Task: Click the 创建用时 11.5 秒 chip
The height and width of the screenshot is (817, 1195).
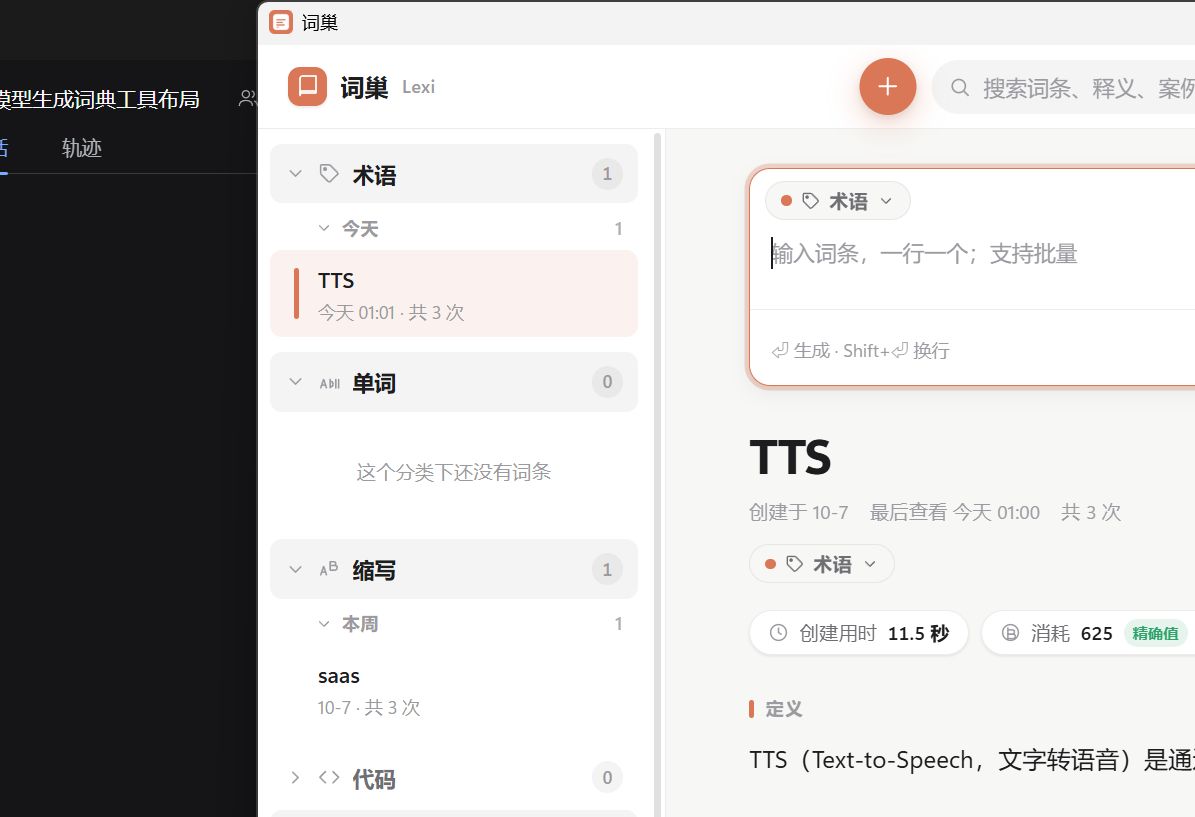Action: (859, 633)
